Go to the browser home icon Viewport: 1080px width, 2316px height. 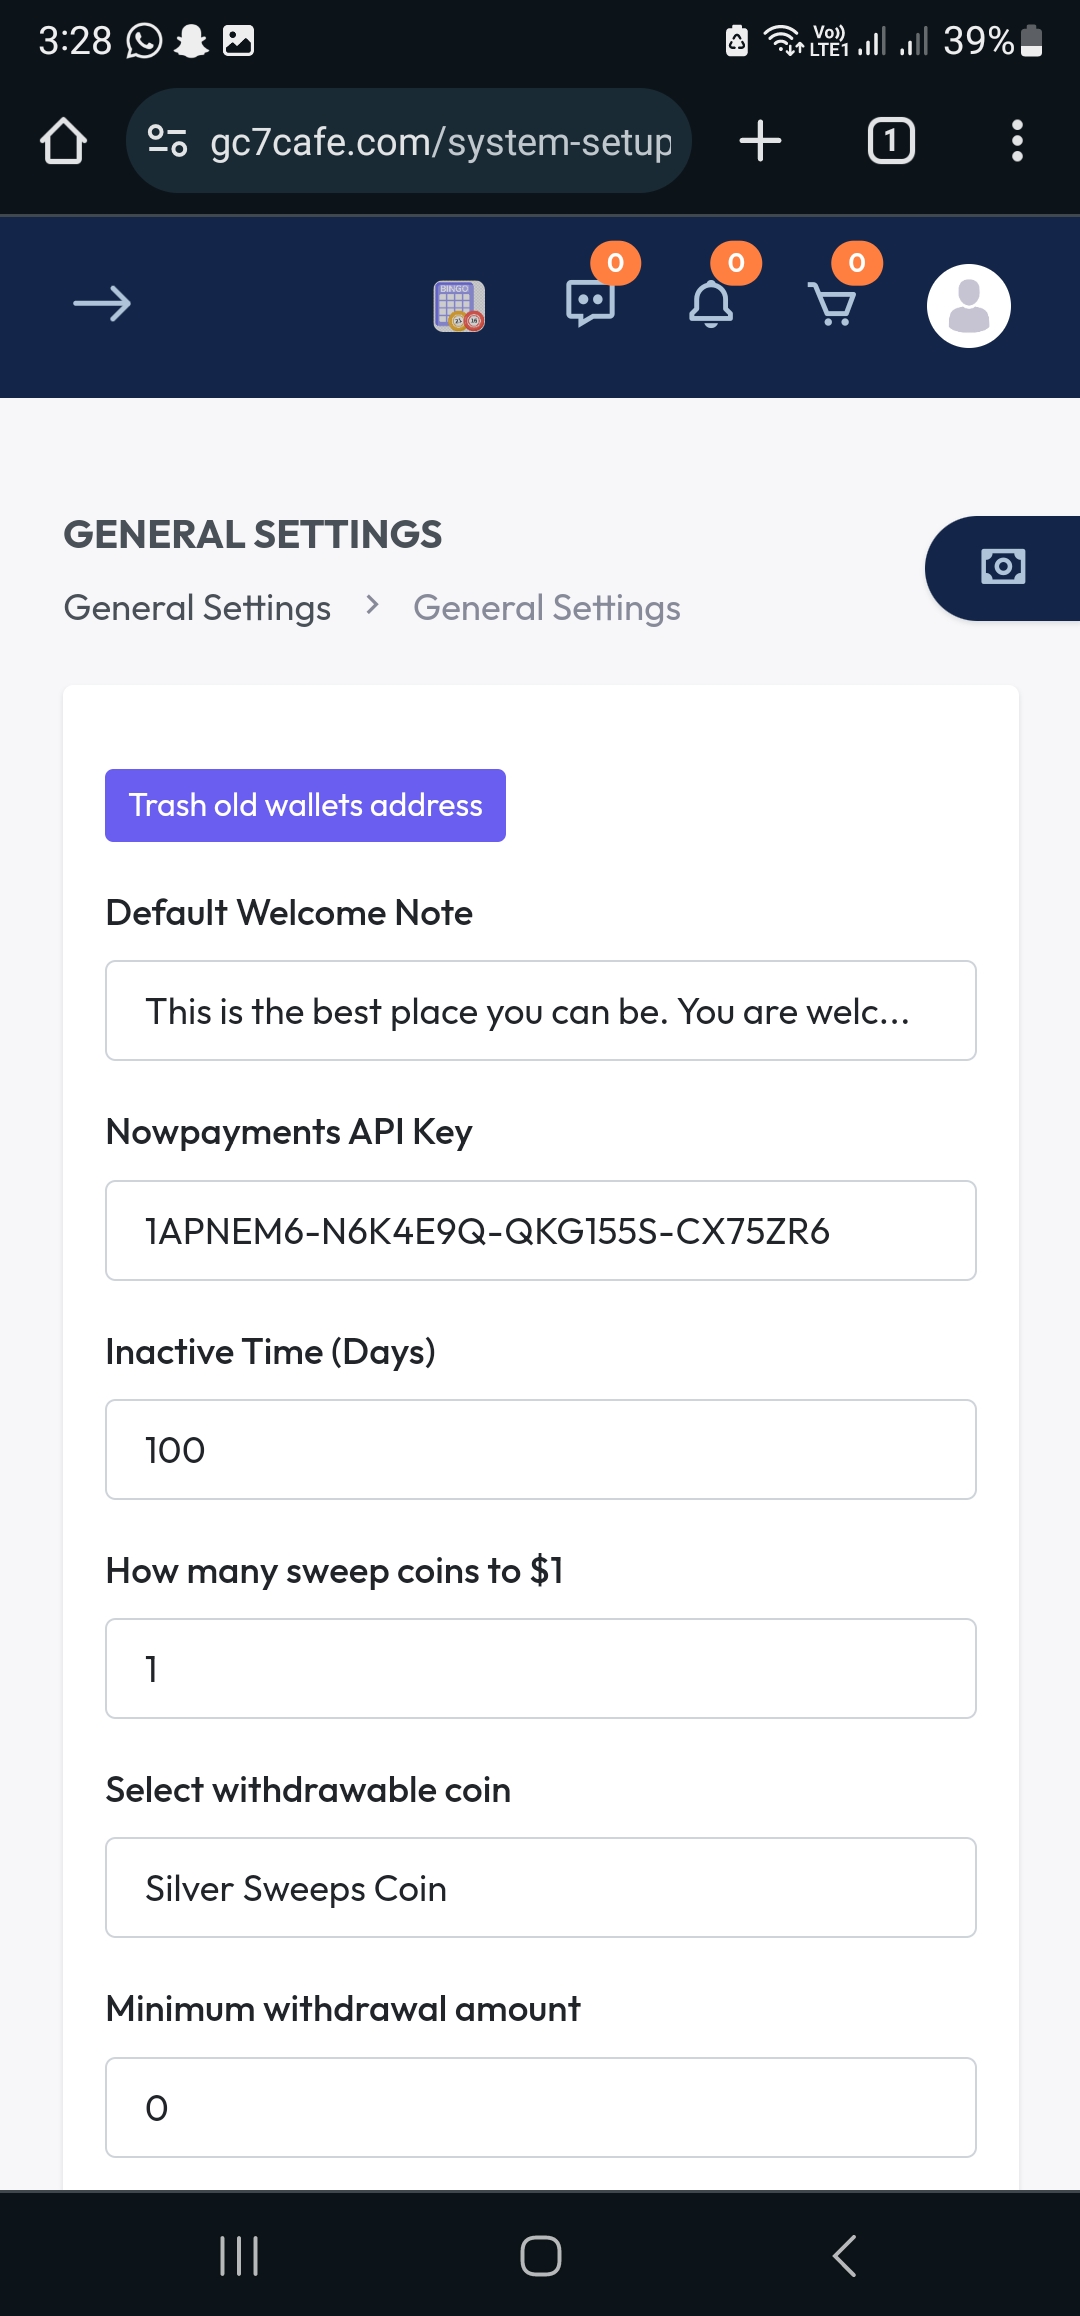tap(63, 141)
